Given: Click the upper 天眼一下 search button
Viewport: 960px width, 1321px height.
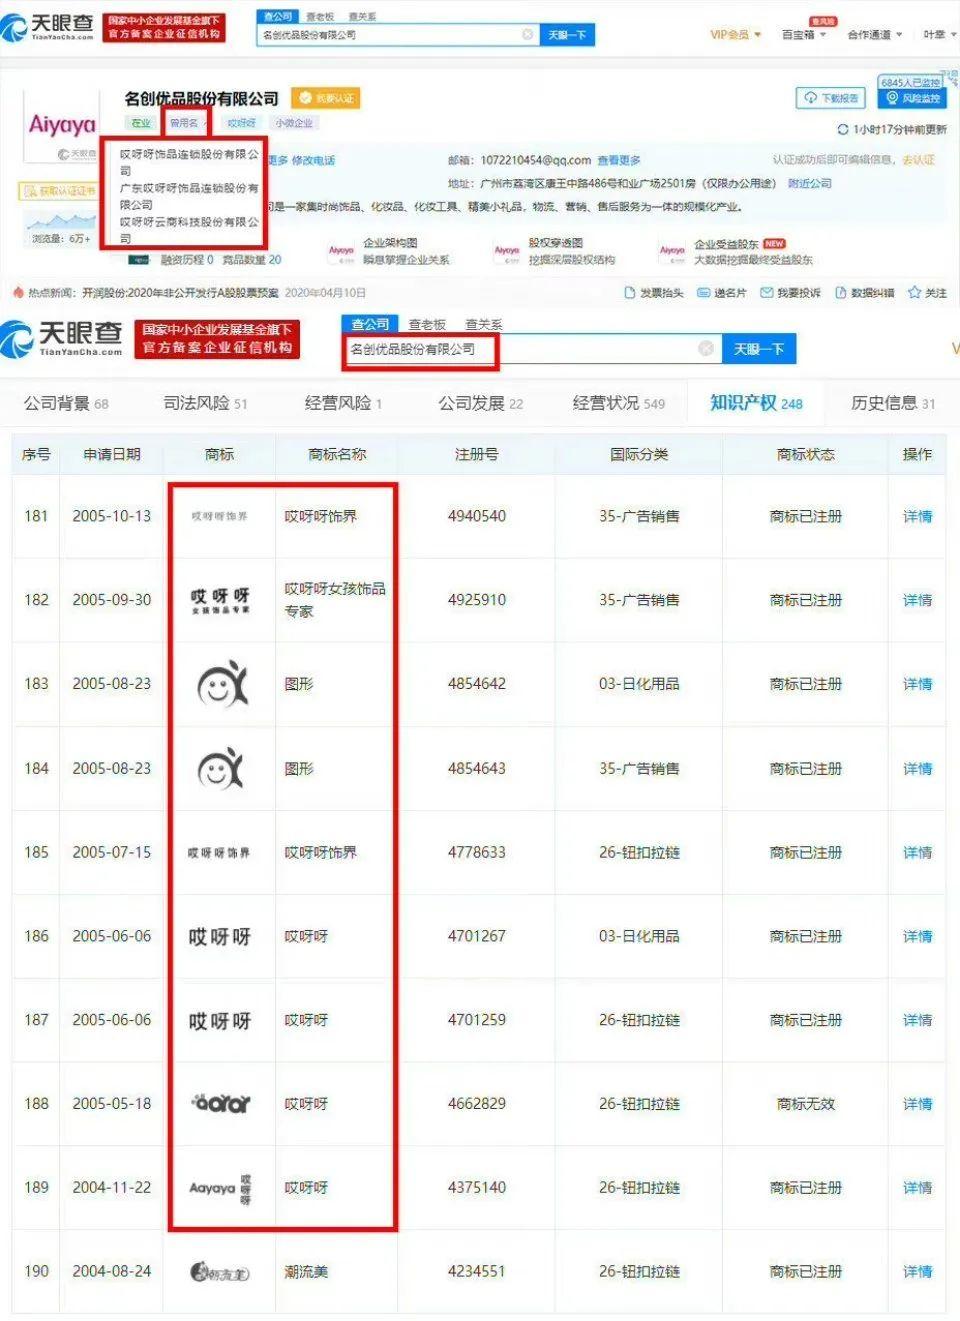Looking at the screenshot, I should 567,35.
